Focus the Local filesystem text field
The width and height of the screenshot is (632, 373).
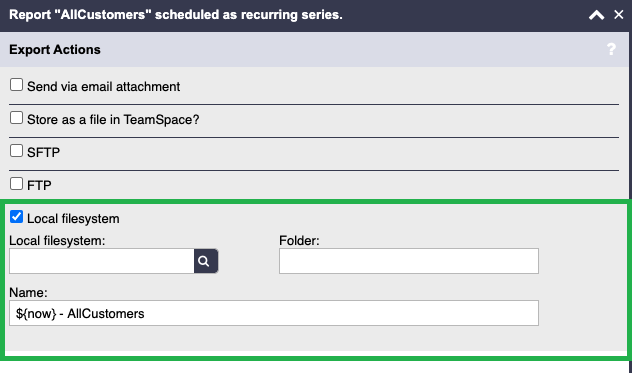[102, 261]
